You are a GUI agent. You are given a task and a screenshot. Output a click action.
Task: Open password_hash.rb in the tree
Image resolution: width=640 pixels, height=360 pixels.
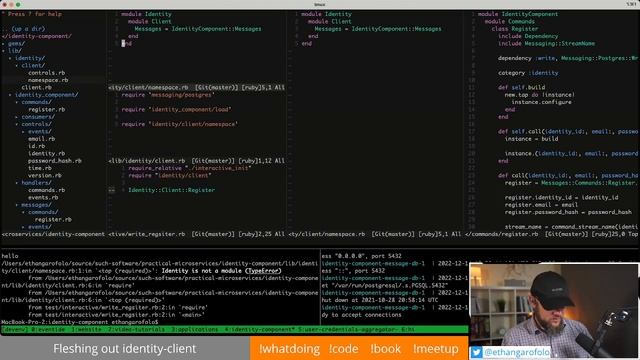pyautogui.click(x=55, y=161)
